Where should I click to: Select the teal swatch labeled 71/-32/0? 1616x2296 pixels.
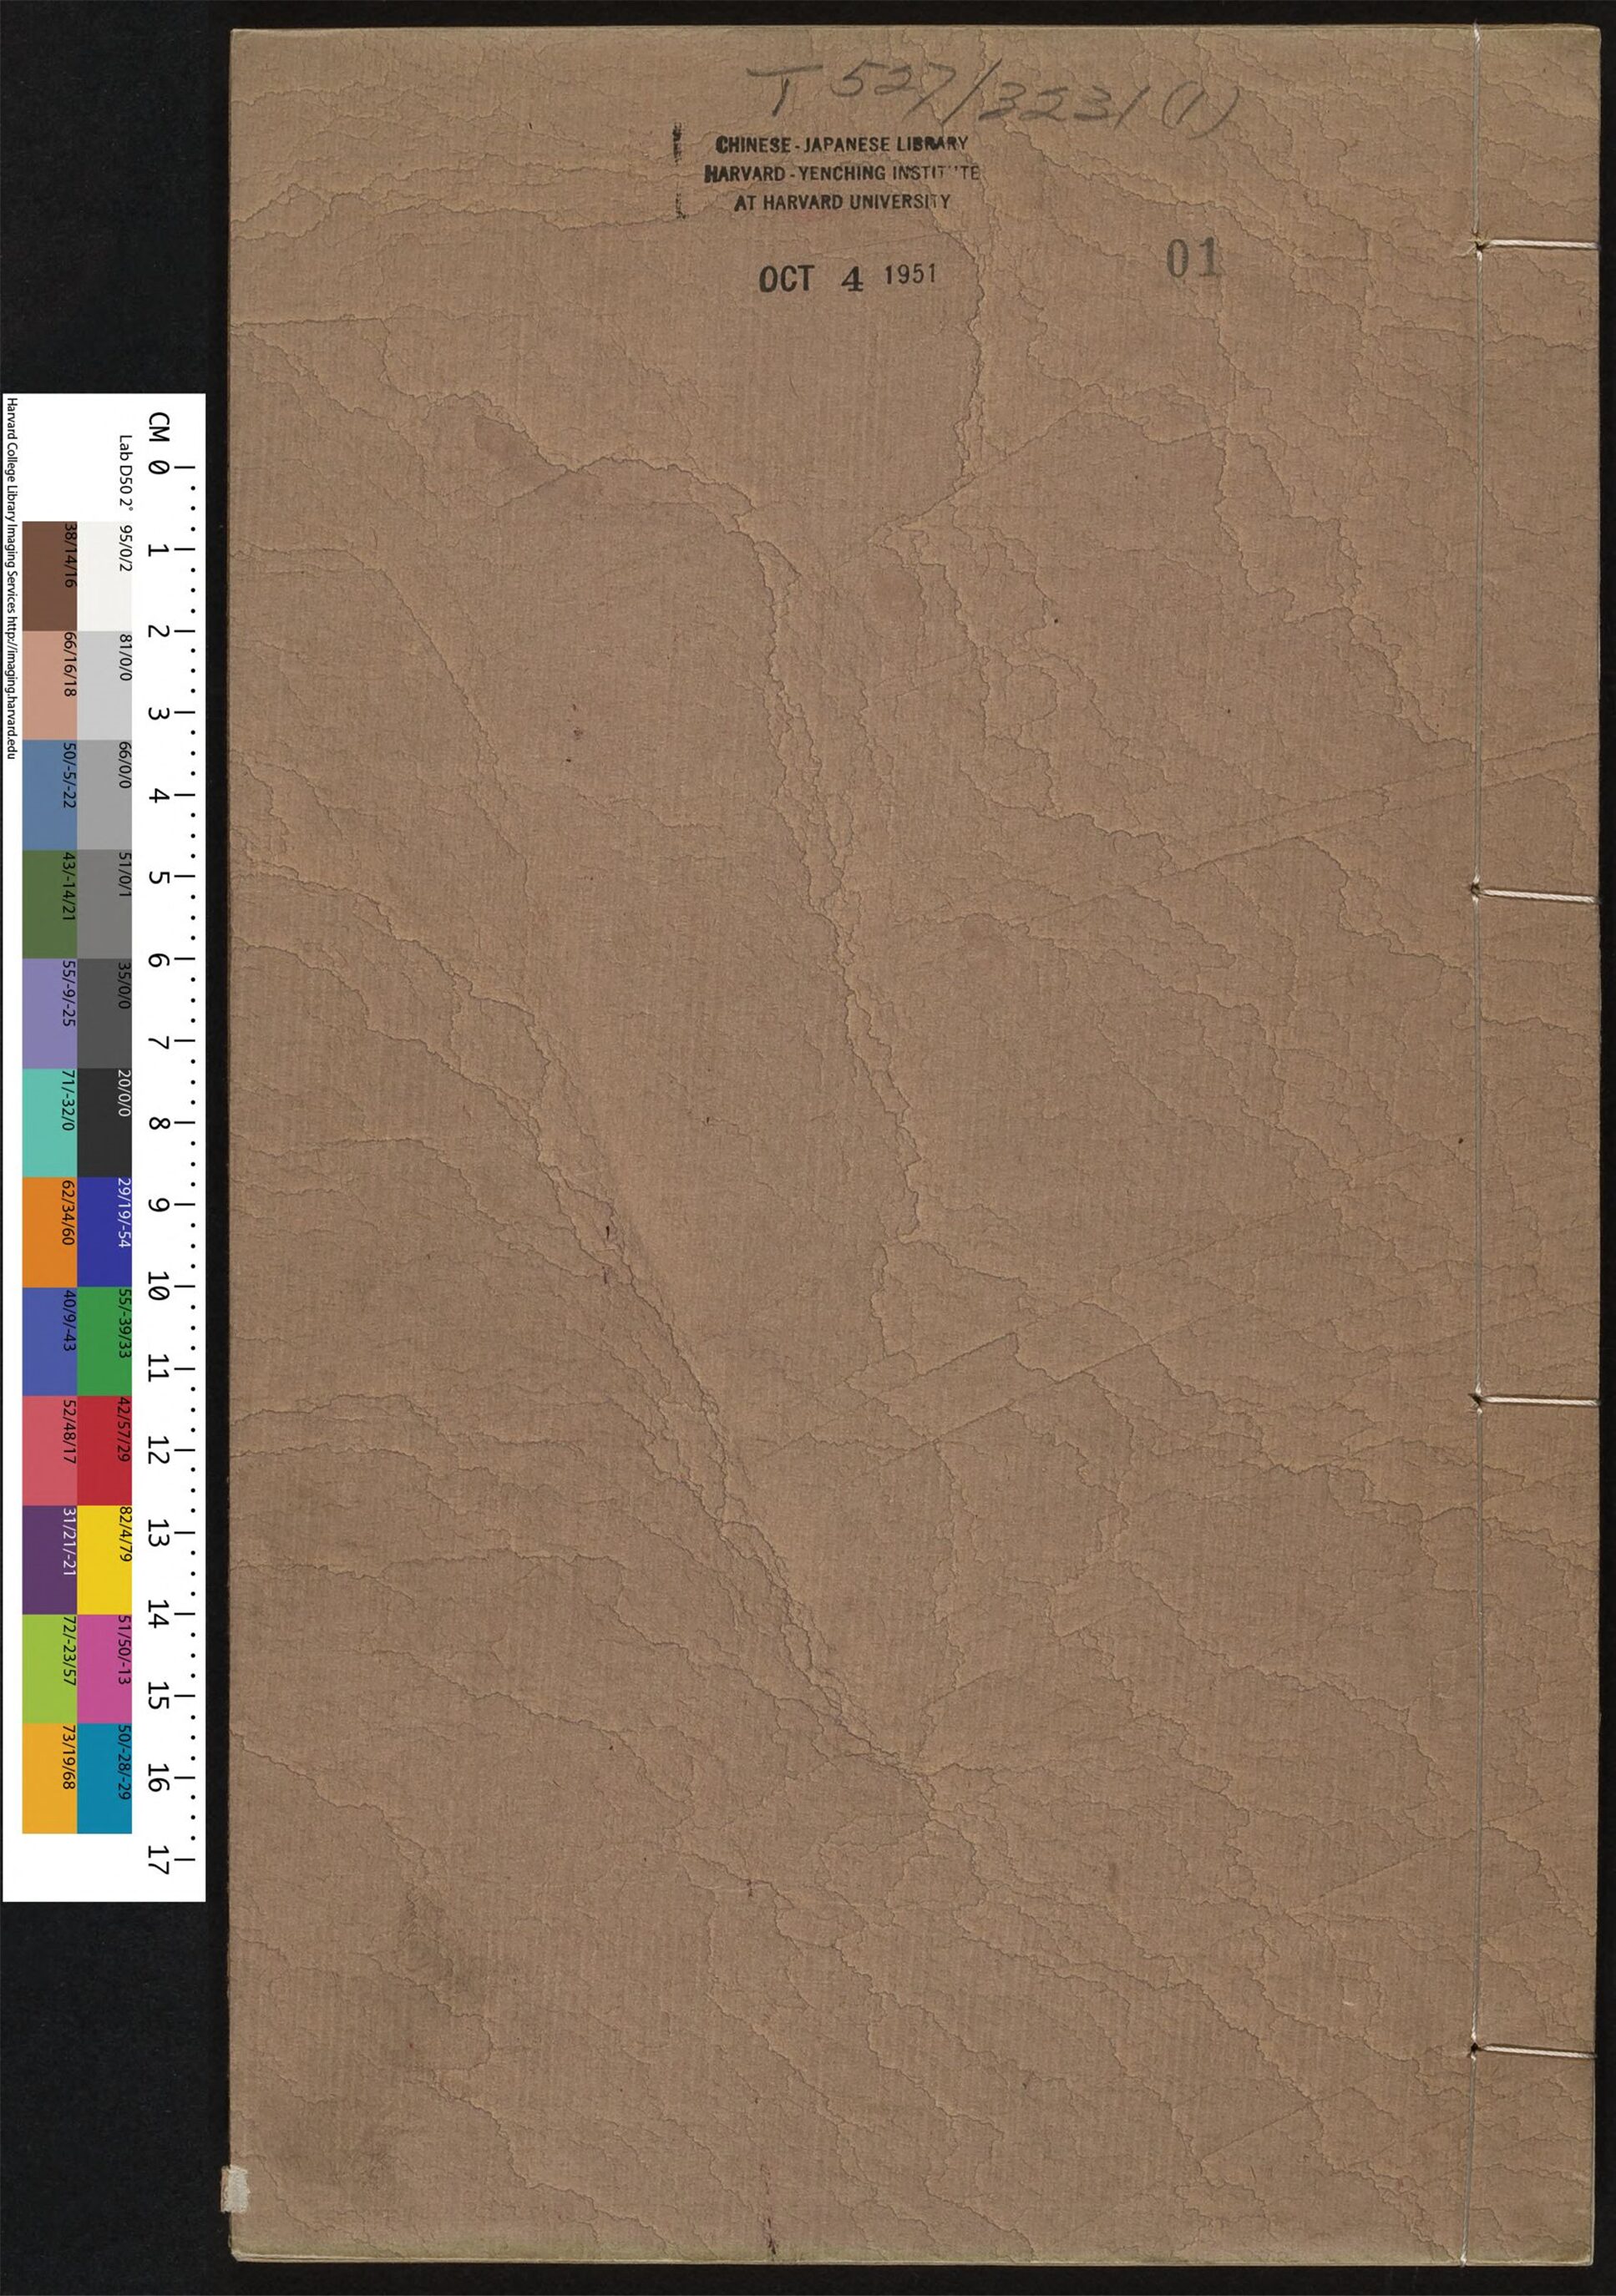coord(50,1123)
